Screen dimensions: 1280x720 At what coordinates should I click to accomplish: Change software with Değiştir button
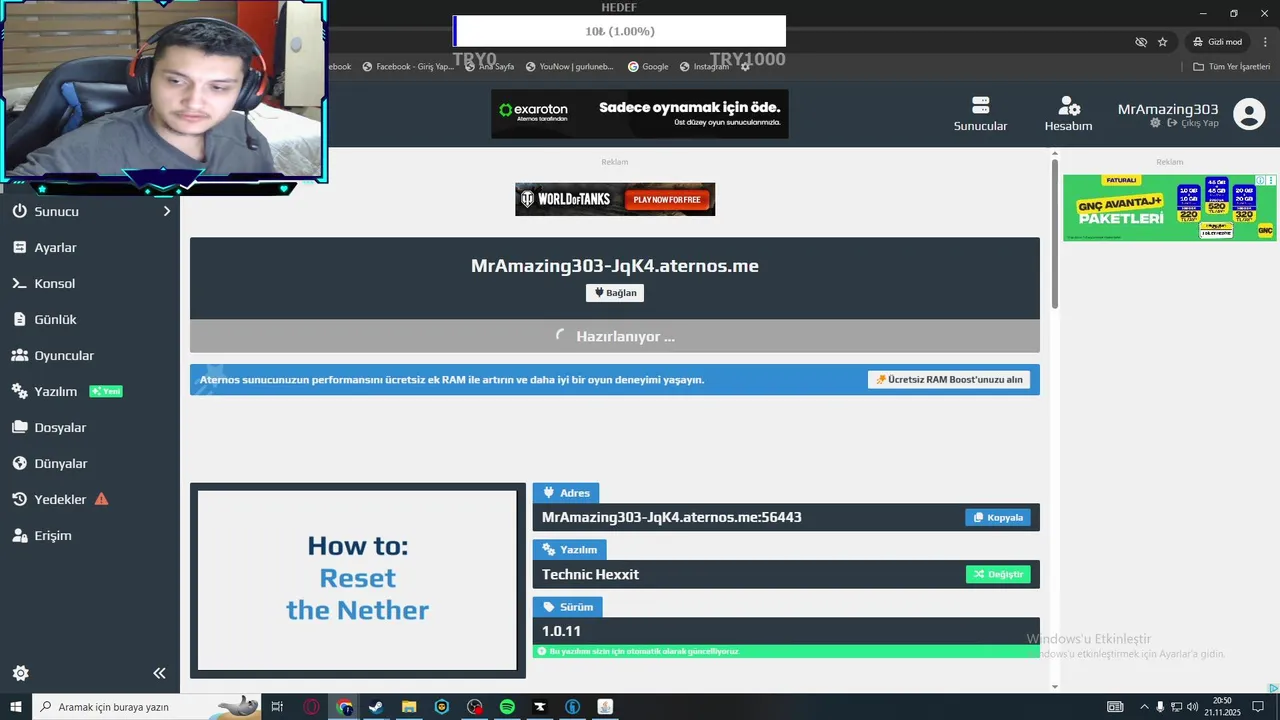[998, 574]
